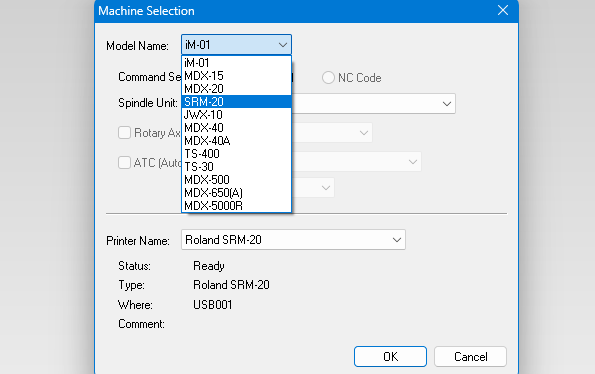Pick MDX-650(A) from the model list
This screenshot has height=374, width=595.
236,193
